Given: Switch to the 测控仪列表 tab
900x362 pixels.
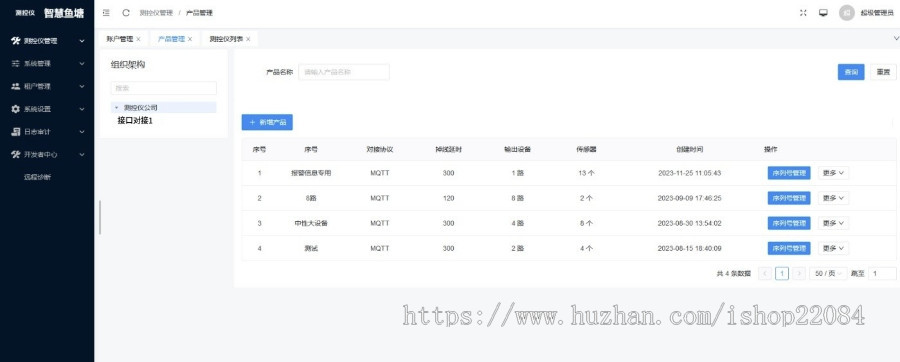Looking at the screenshot, I should point(226,39).
